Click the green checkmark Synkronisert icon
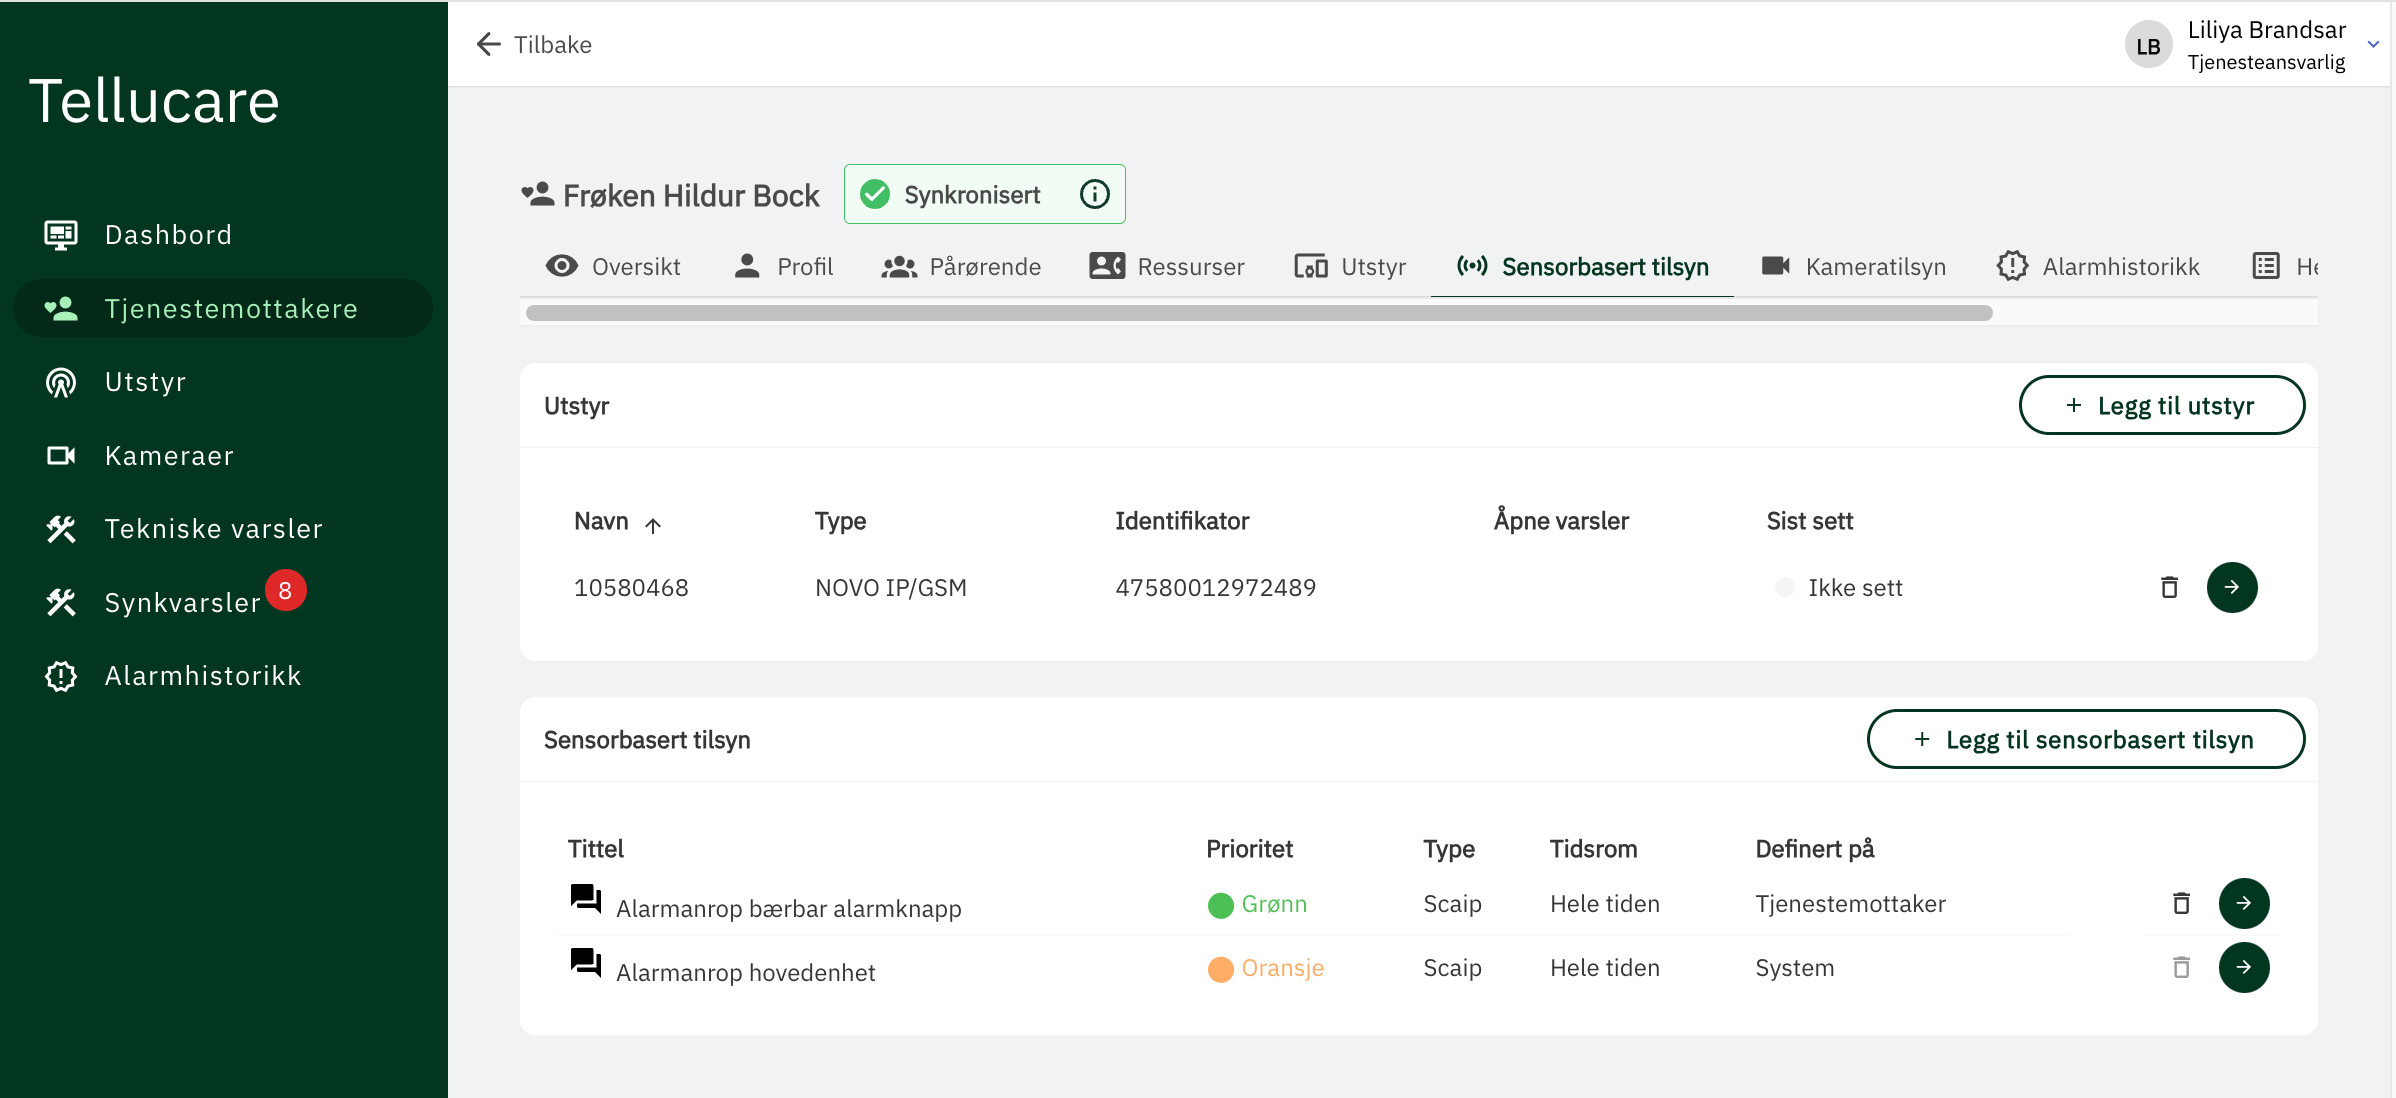This screenshot has width=2396, height=1098. click(x=875, y=194)
